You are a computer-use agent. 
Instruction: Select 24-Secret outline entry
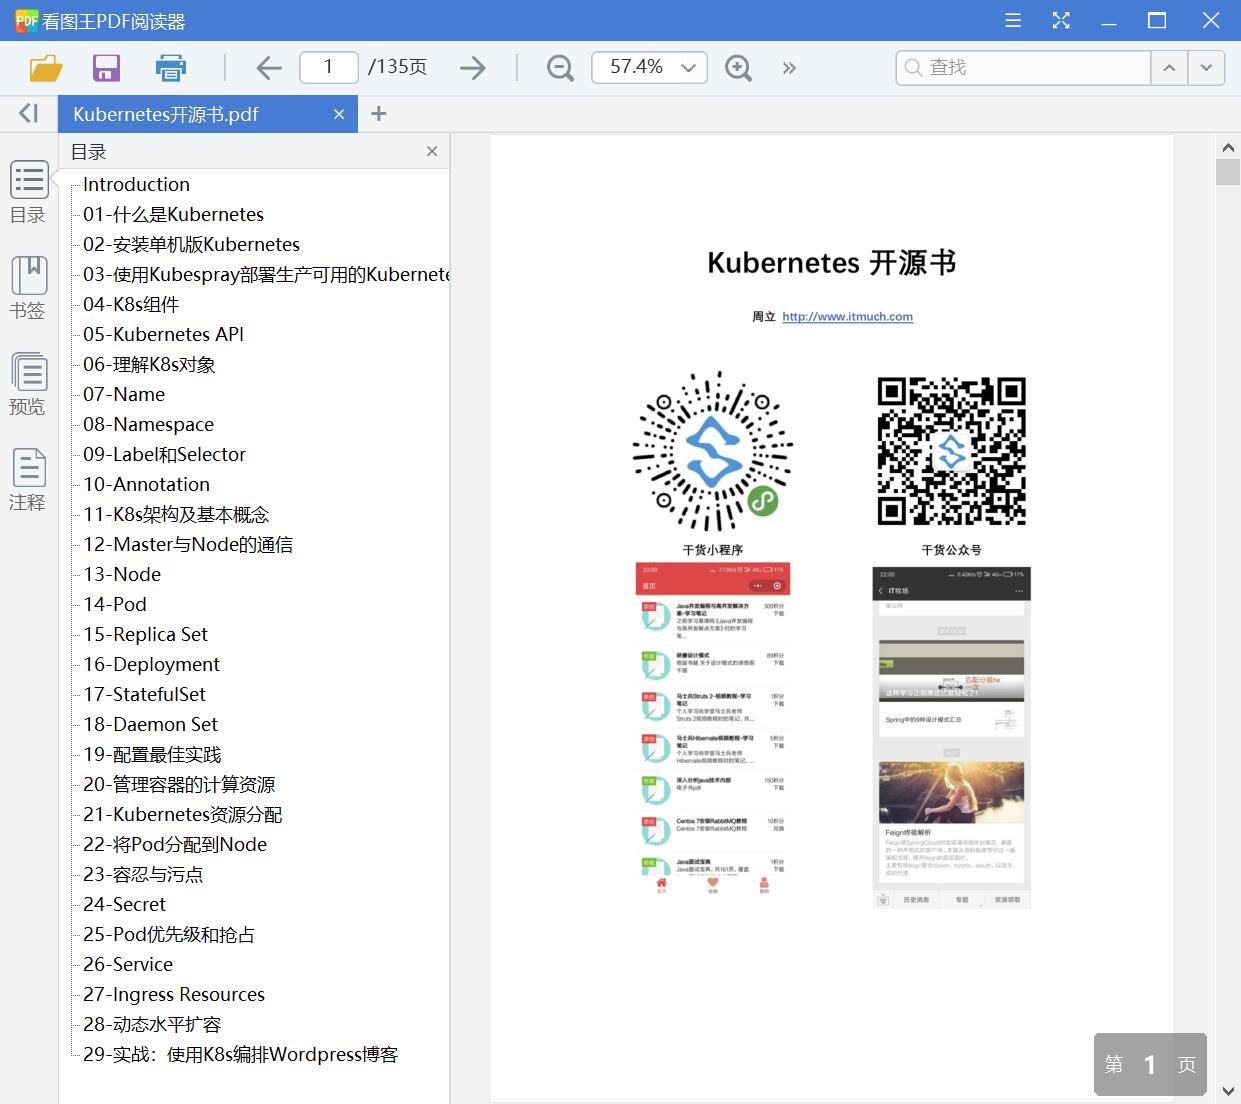pos(124,904)
